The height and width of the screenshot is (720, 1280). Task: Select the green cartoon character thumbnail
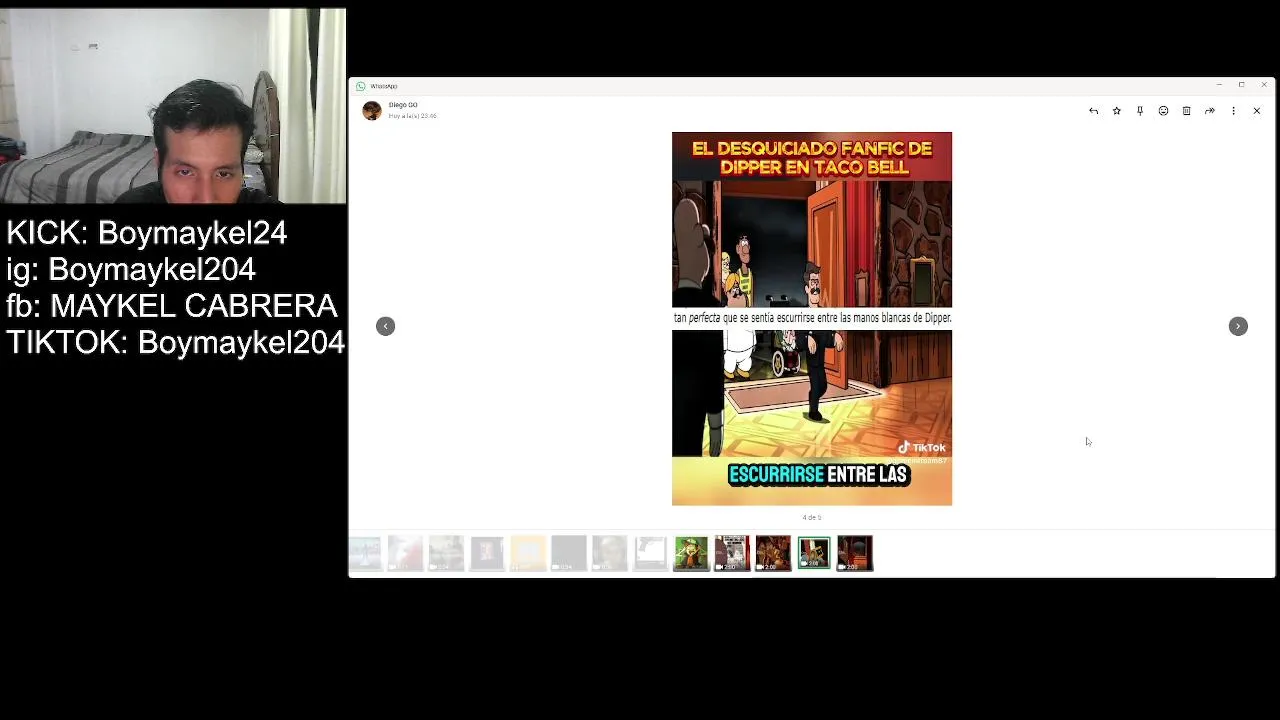point(691,553)
